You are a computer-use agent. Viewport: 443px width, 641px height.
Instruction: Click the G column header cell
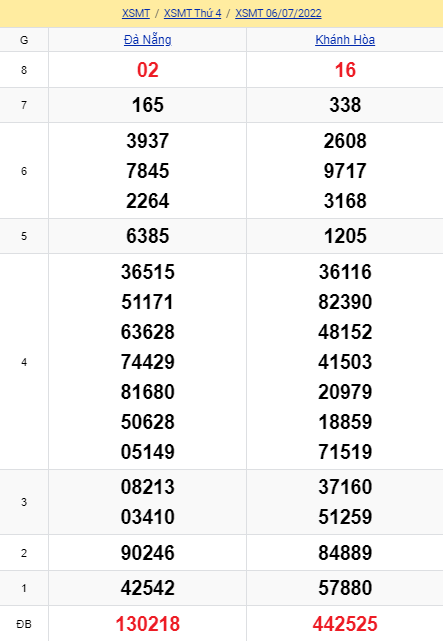[24, 40]
